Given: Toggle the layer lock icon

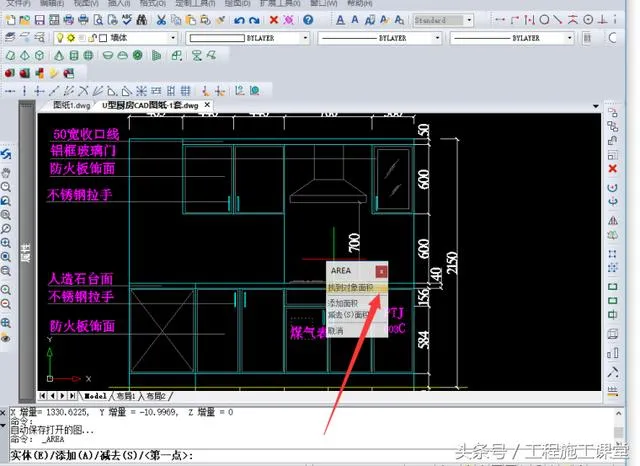Looking at the screenshot, I should tap(81, 38).
